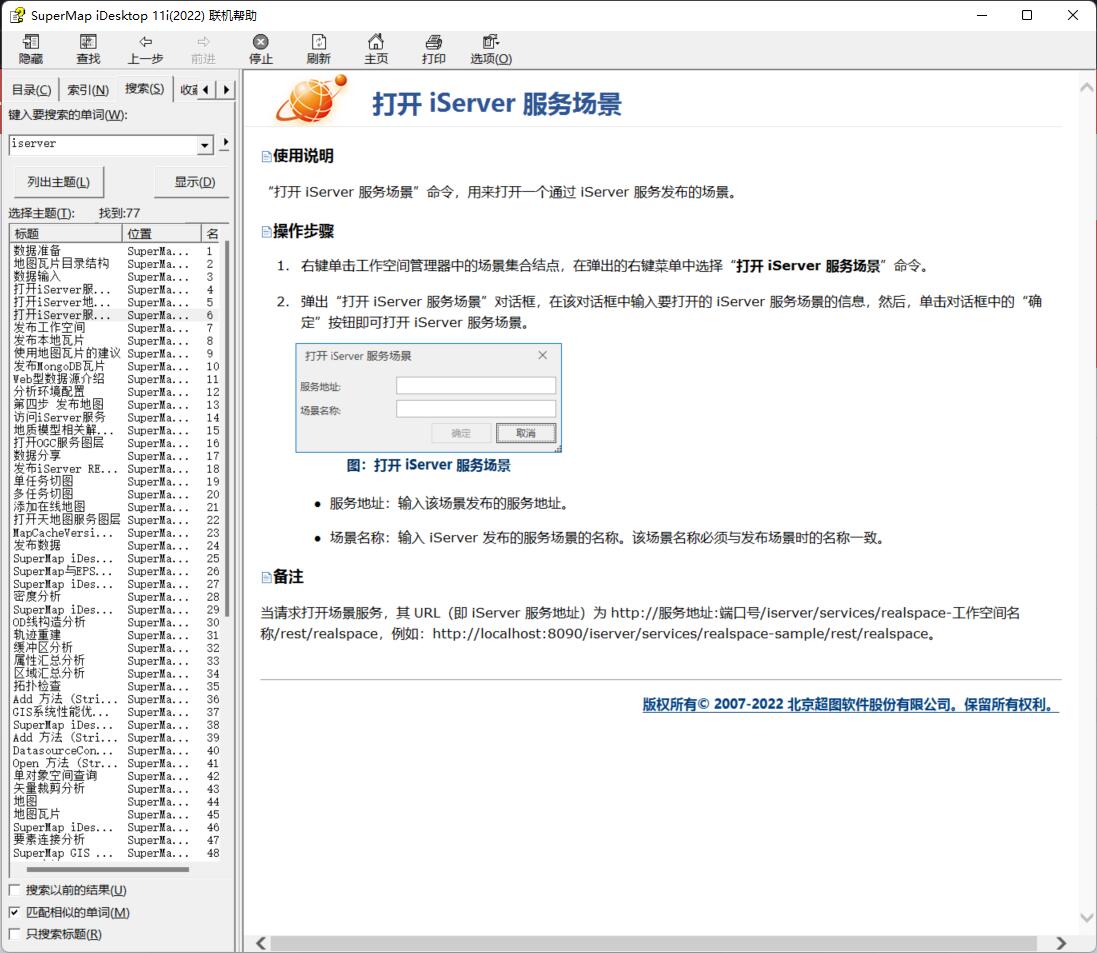Refresh the page with the 刷新 icon

[318, 49]
